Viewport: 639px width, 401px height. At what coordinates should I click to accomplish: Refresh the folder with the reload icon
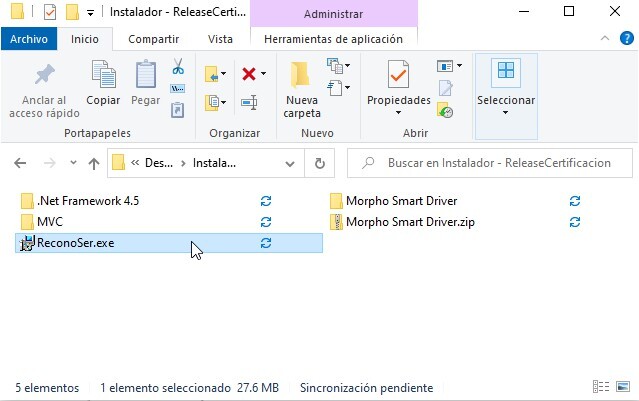pos(319,163)
